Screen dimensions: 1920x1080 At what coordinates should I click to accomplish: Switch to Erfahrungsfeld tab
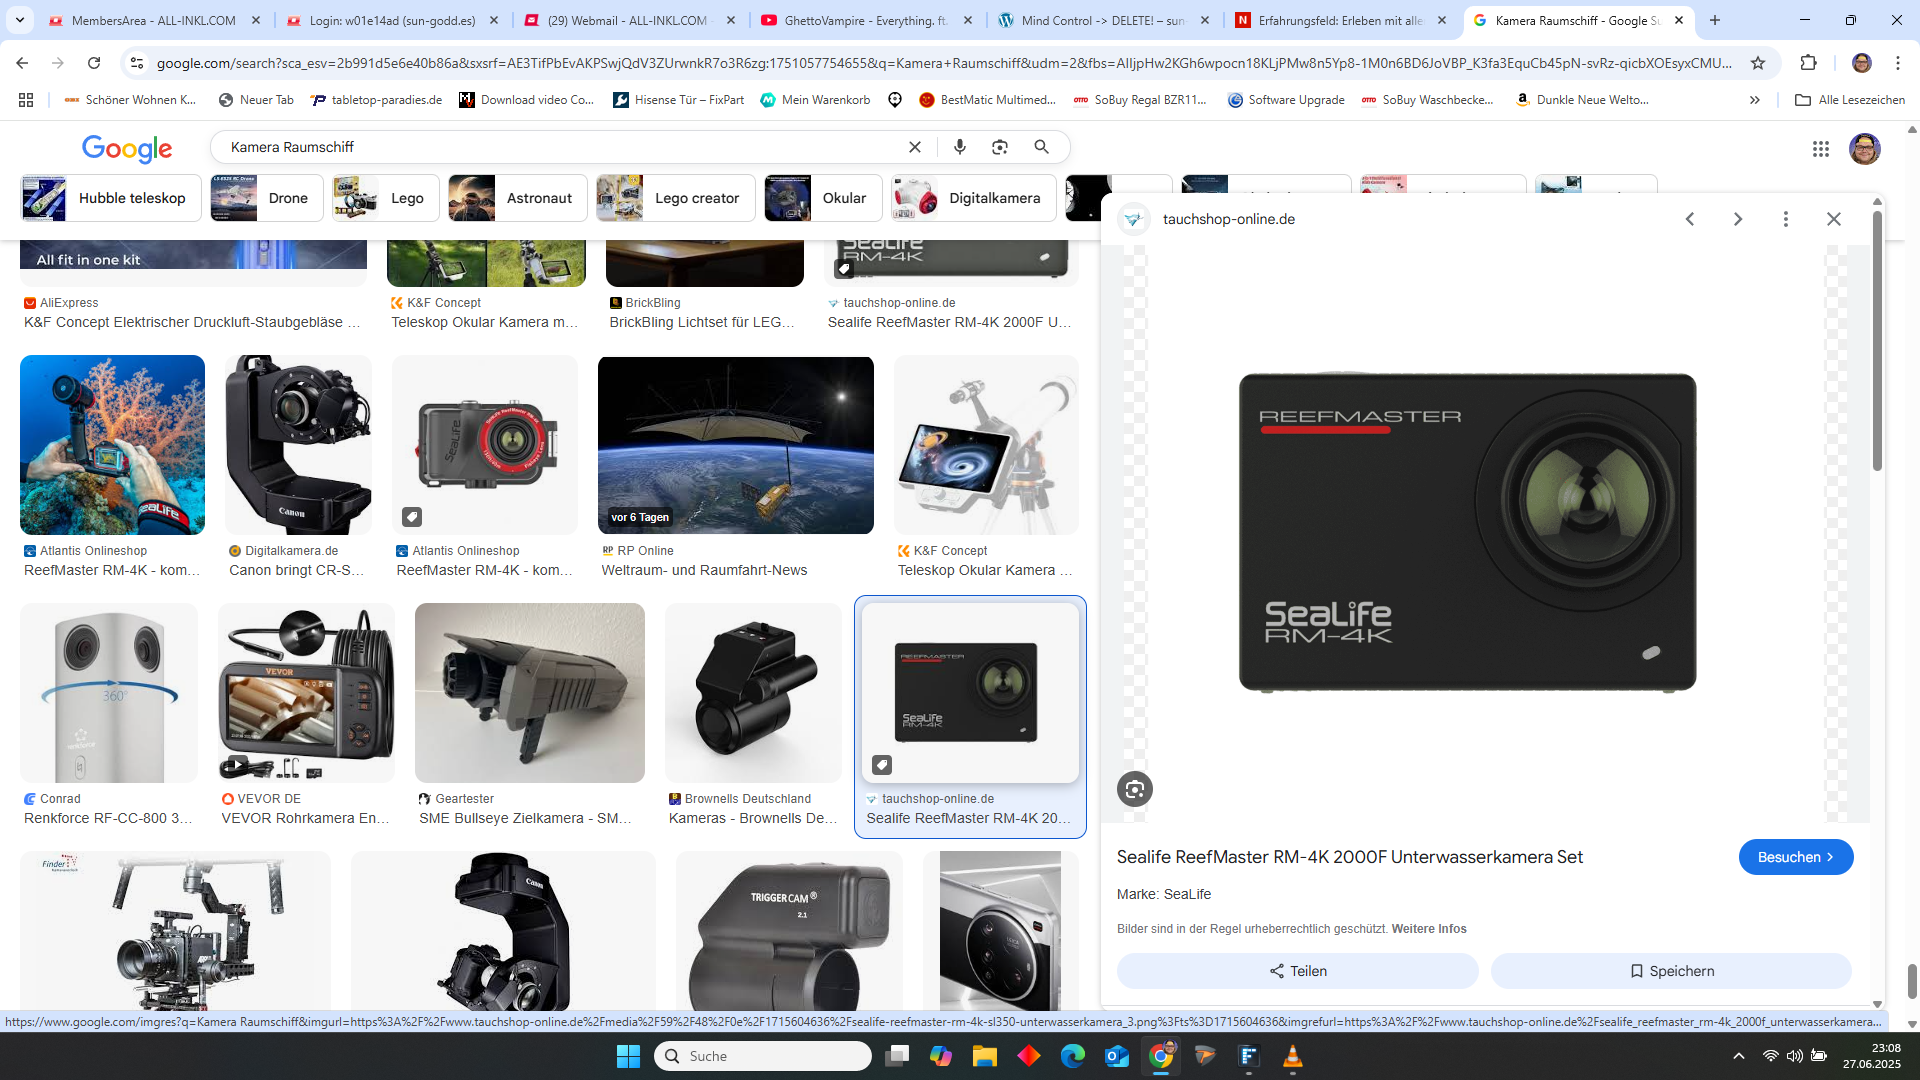point(1339,20)
